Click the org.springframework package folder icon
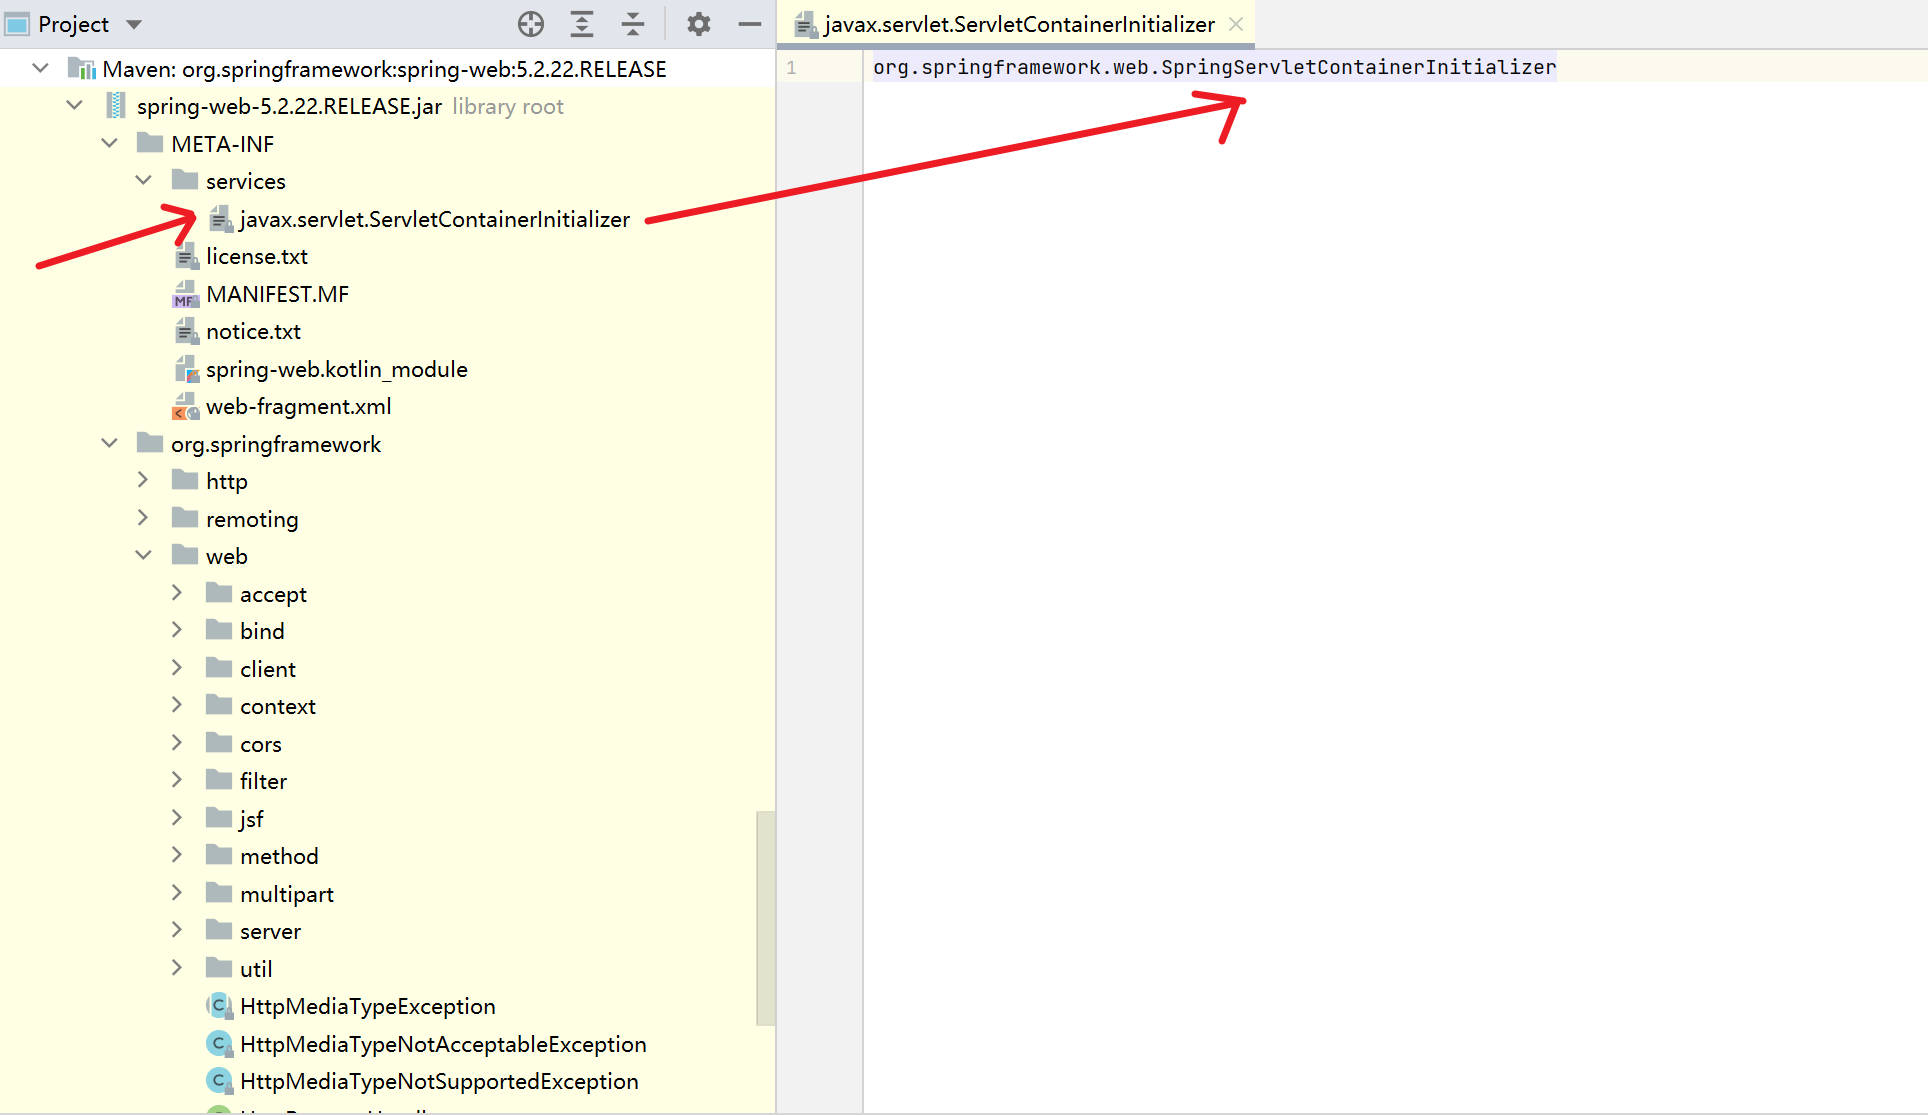Viewport: 1928px width, 1115px height. click(150, 442)
